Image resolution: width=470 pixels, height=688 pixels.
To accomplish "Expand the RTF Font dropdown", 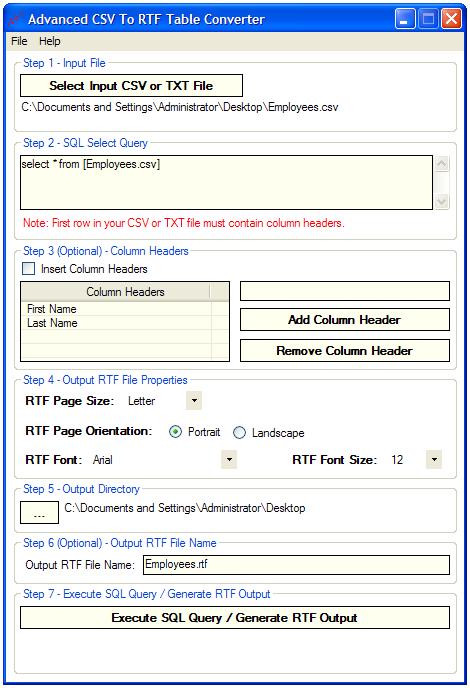I will pos(229,459).
